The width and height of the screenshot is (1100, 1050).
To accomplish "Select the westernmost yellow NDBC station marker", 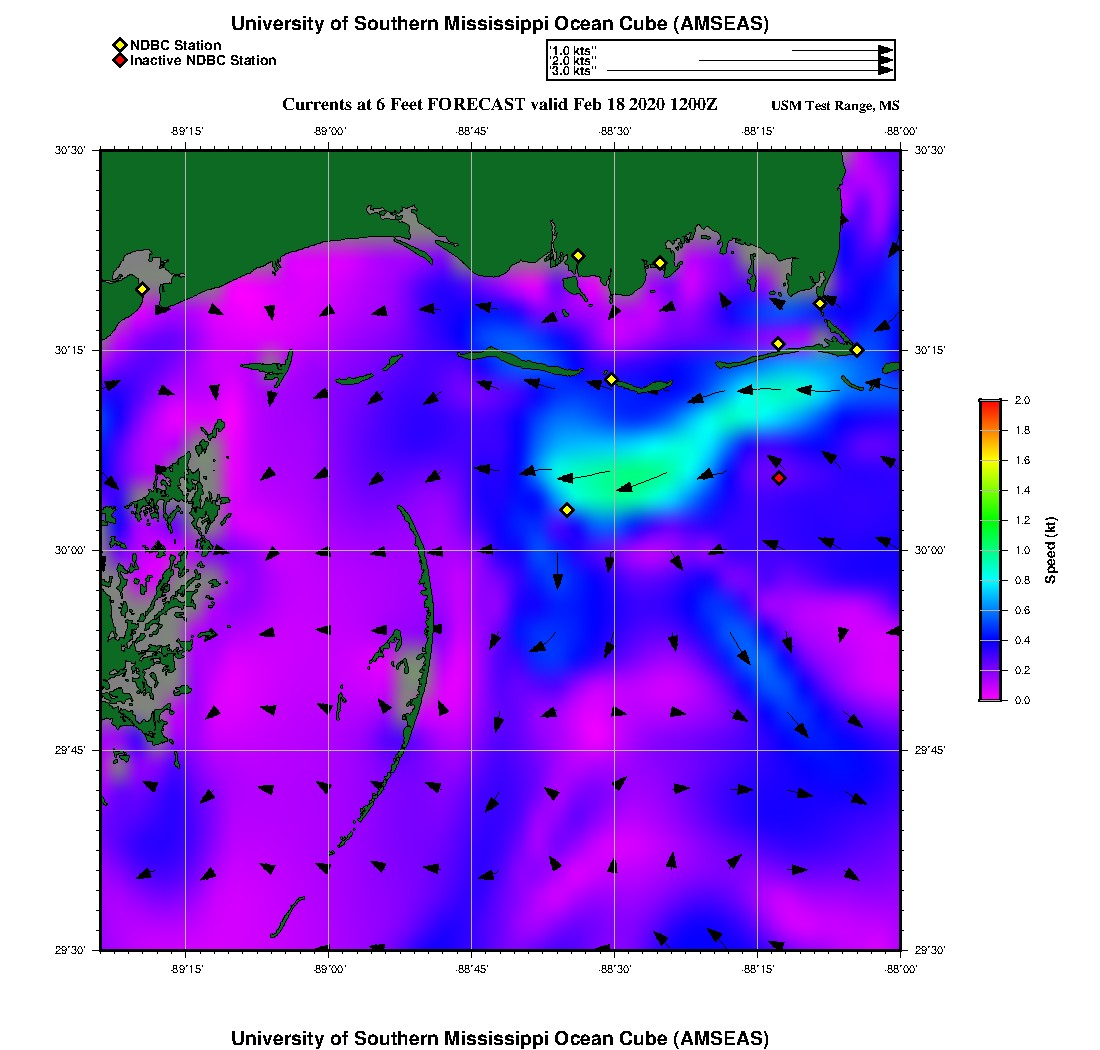I will point(142,289).
